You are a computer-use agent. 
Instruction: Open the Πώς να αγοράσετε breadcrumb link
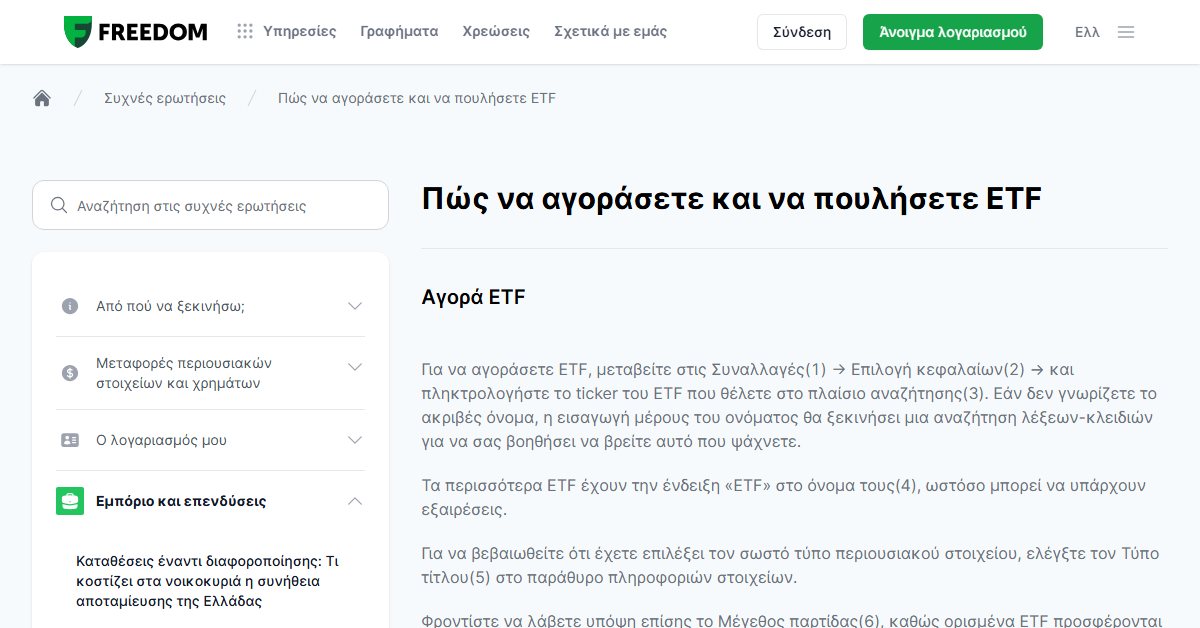coord(417,98)
